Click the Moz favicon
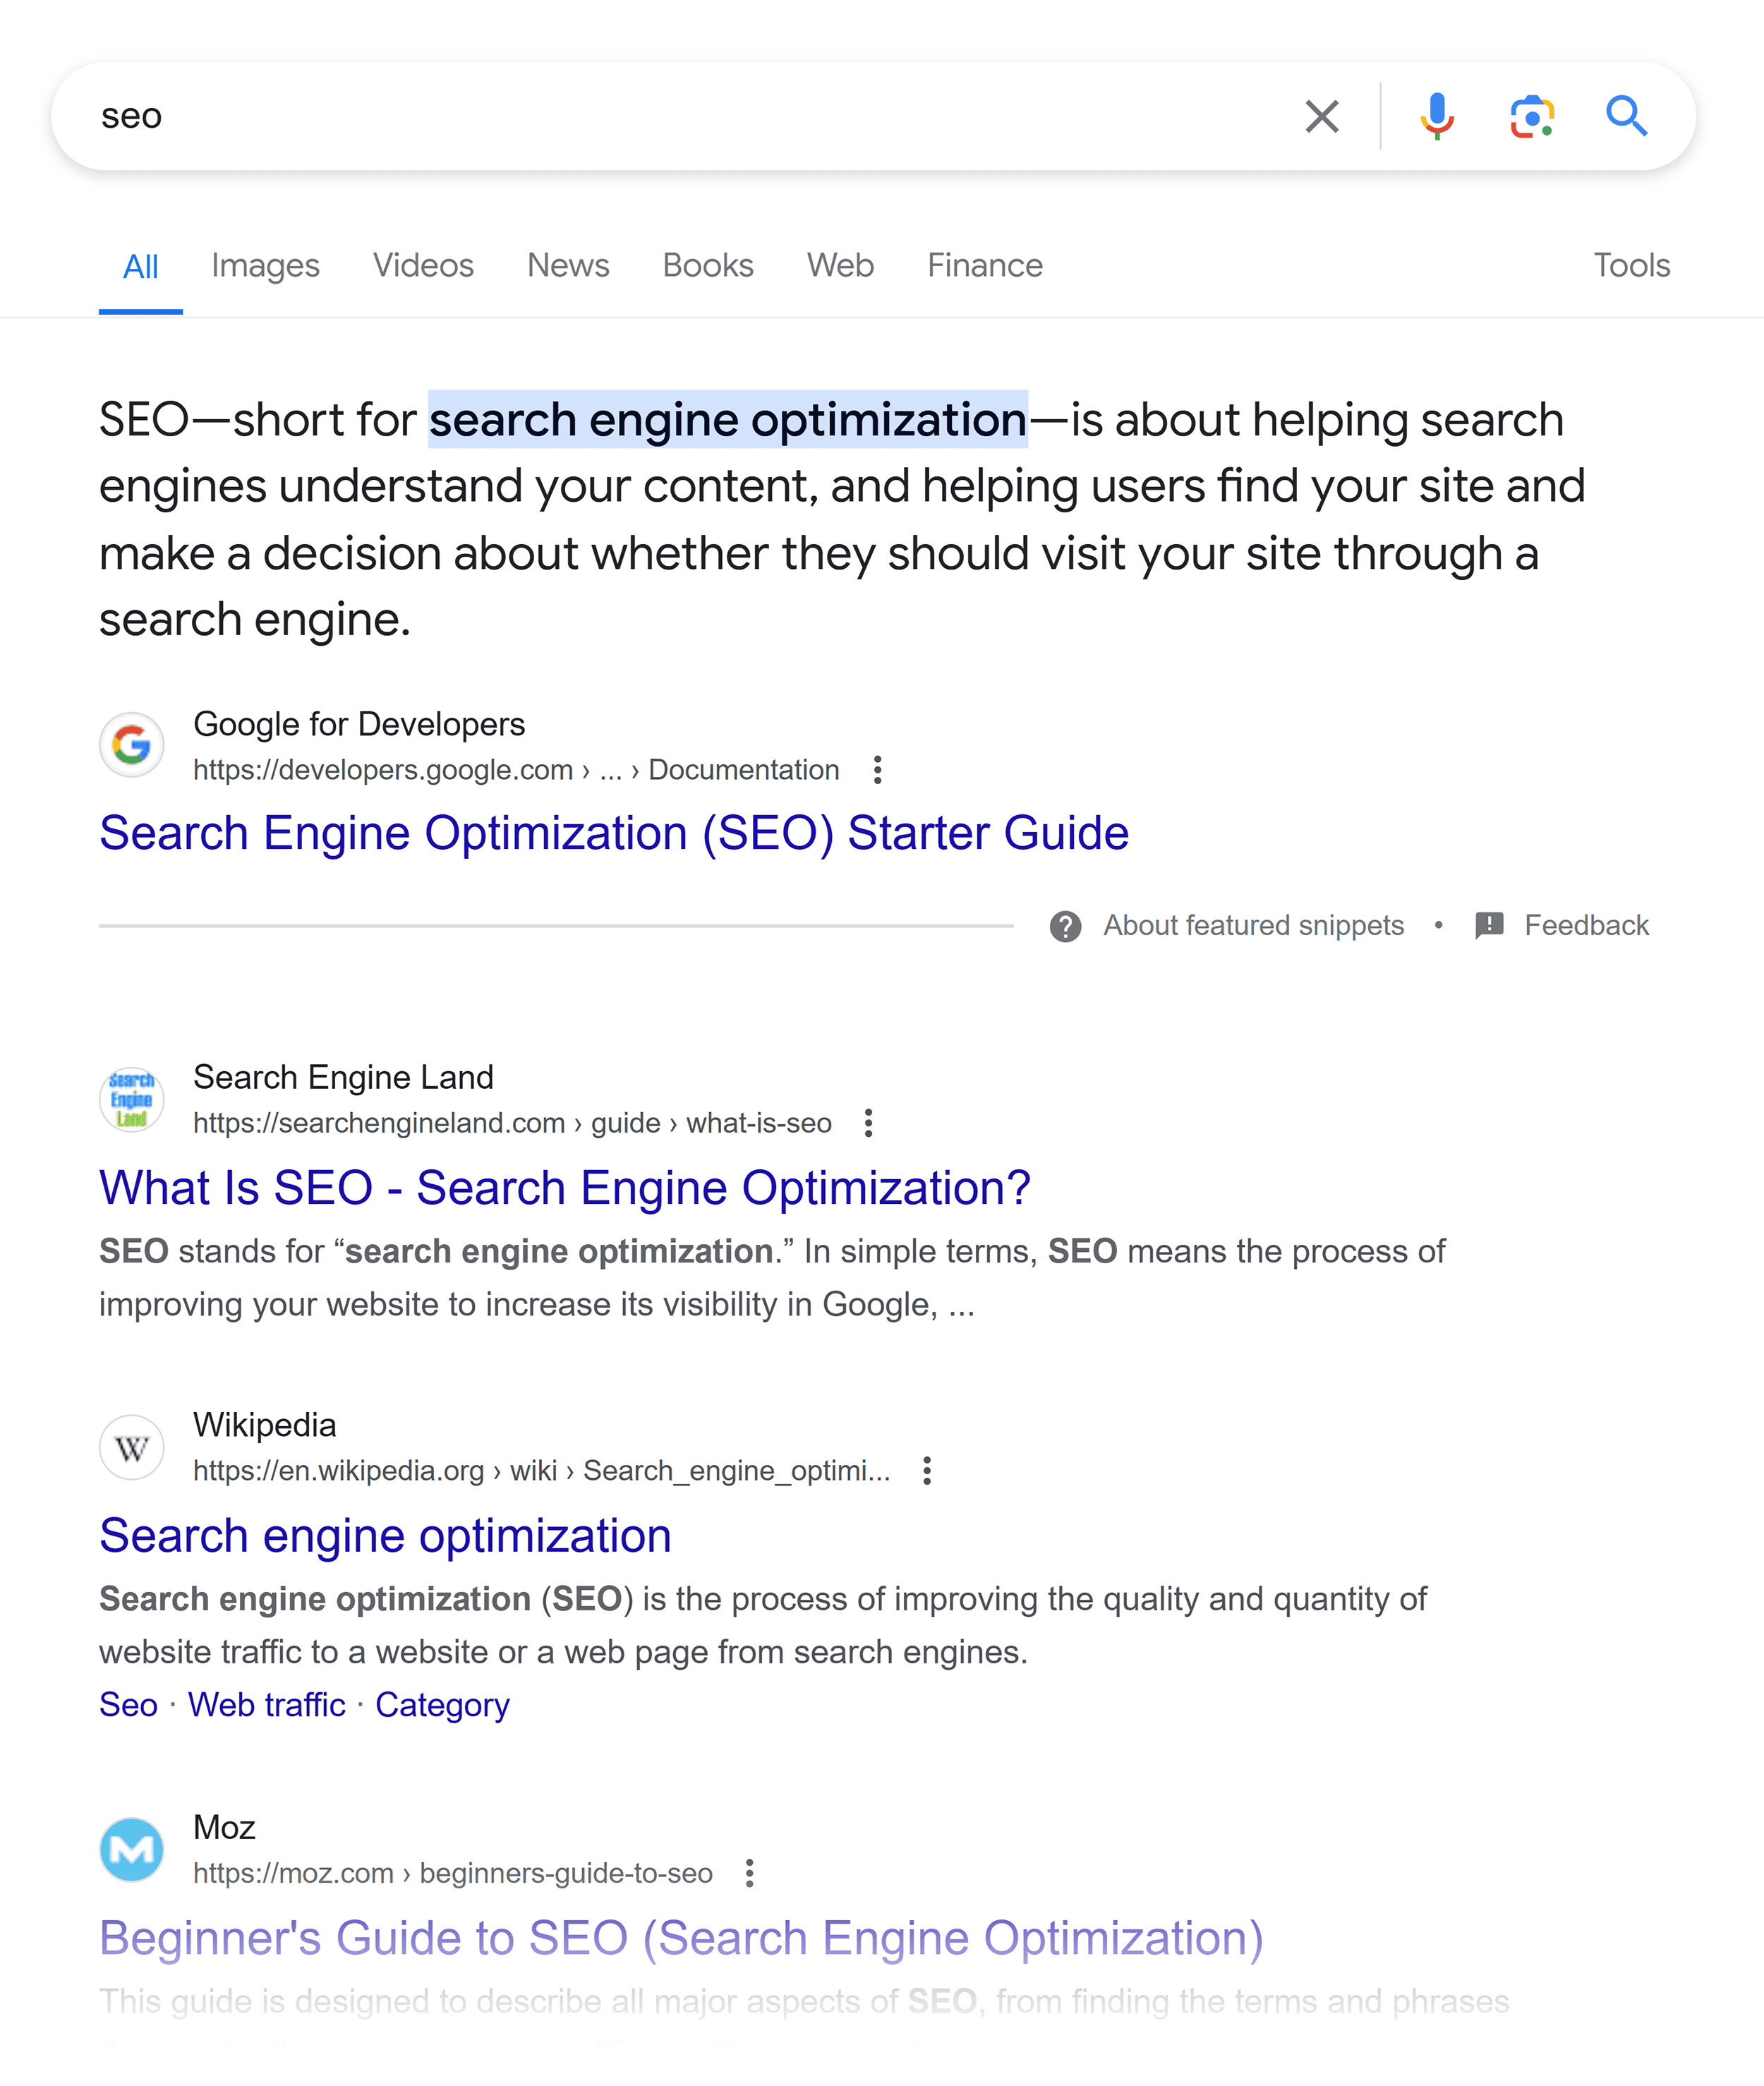This screenshot has width=1764, height=2086. pyautogui.click(x=132, y=1849)
